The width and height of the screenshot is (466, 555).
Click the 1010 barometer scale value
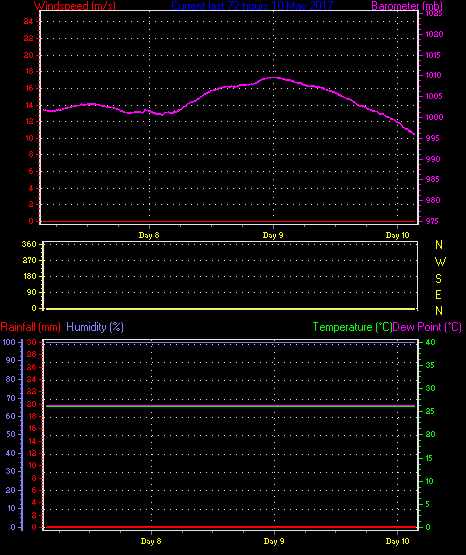point(433,75)
